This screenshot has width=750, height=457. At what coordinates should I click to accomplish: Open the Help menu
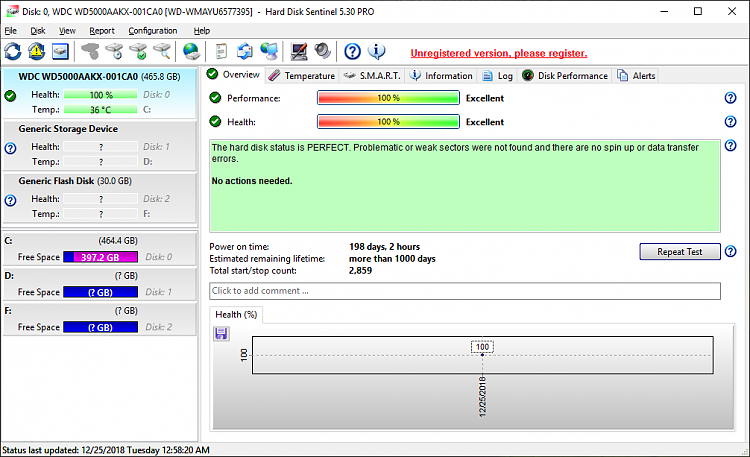[x=202, y=31]
